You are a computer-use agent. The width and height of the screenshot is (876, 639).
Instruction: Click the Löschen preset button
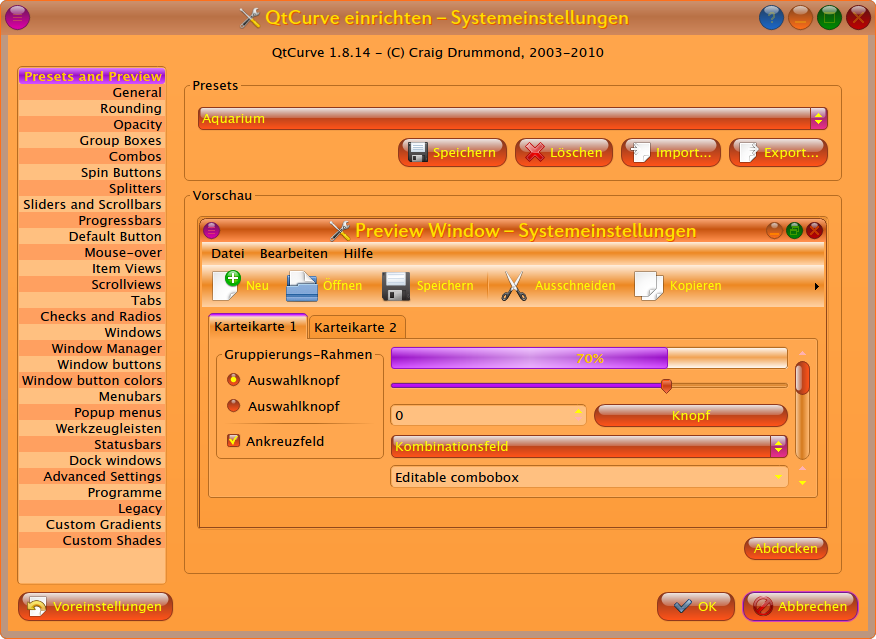pyautogui.click(x=564, y=152)
